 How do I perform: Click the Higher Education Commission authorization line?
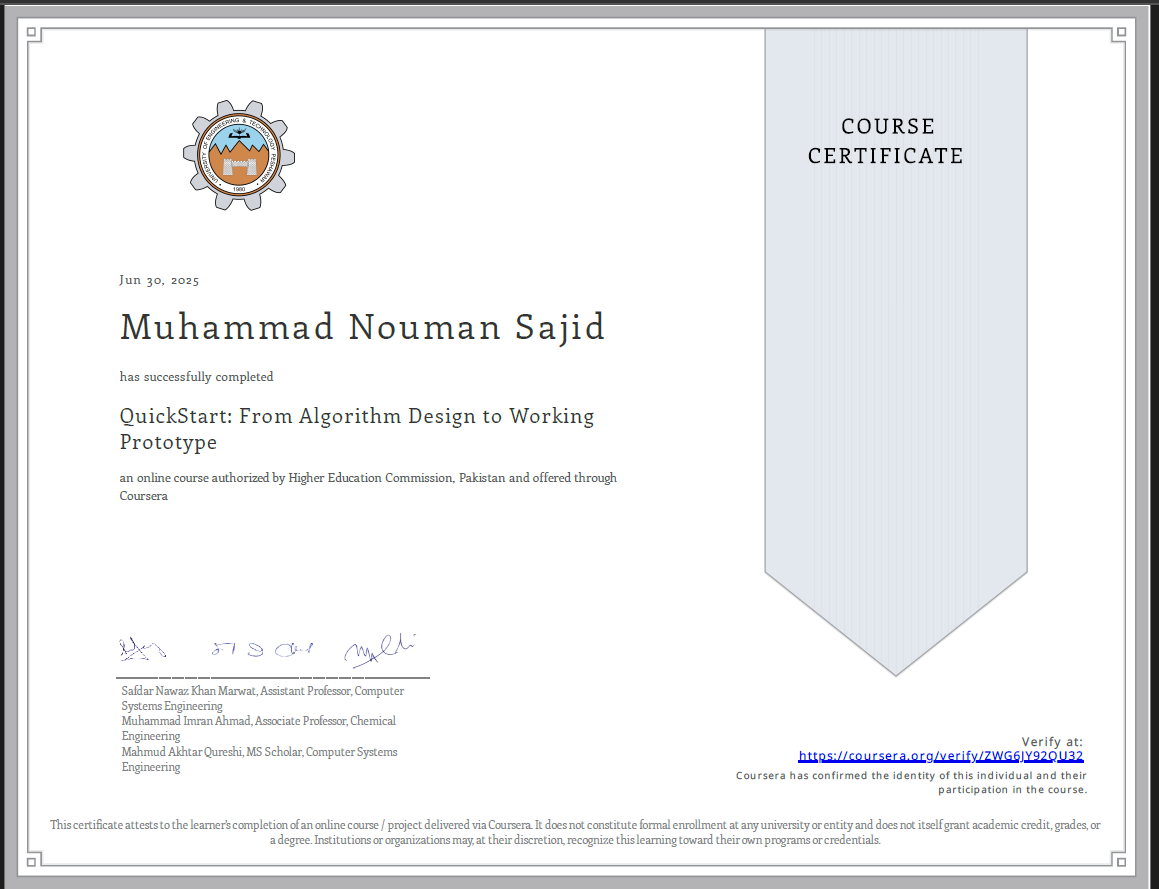(x=368, y=486)
